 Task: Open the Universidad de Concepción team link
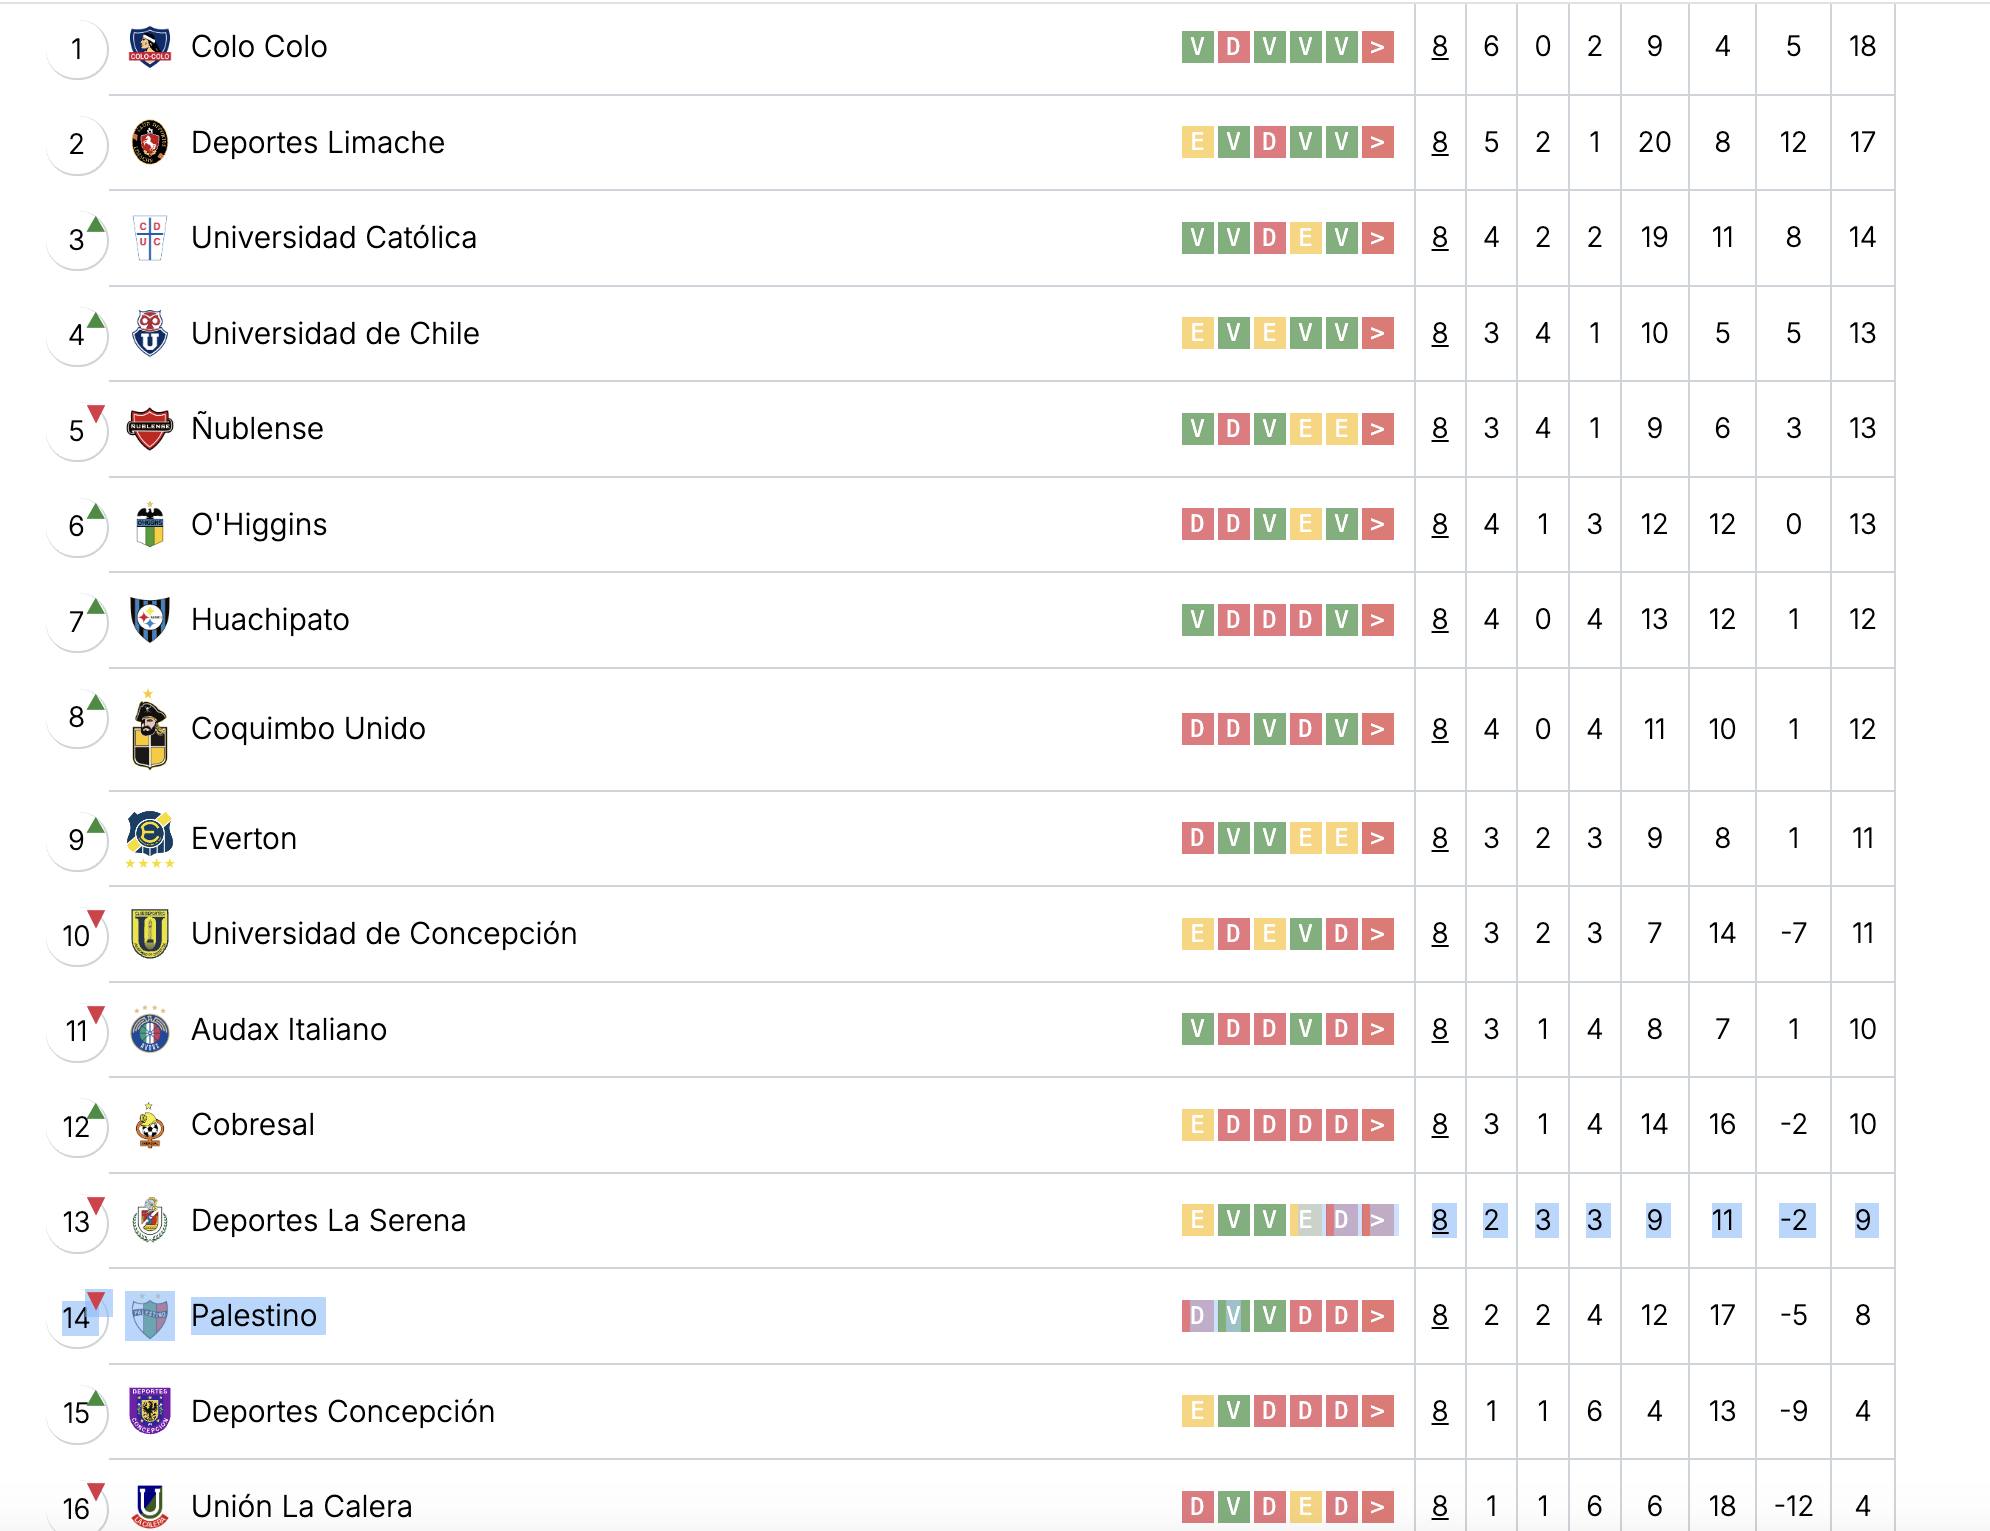point(384,933)
